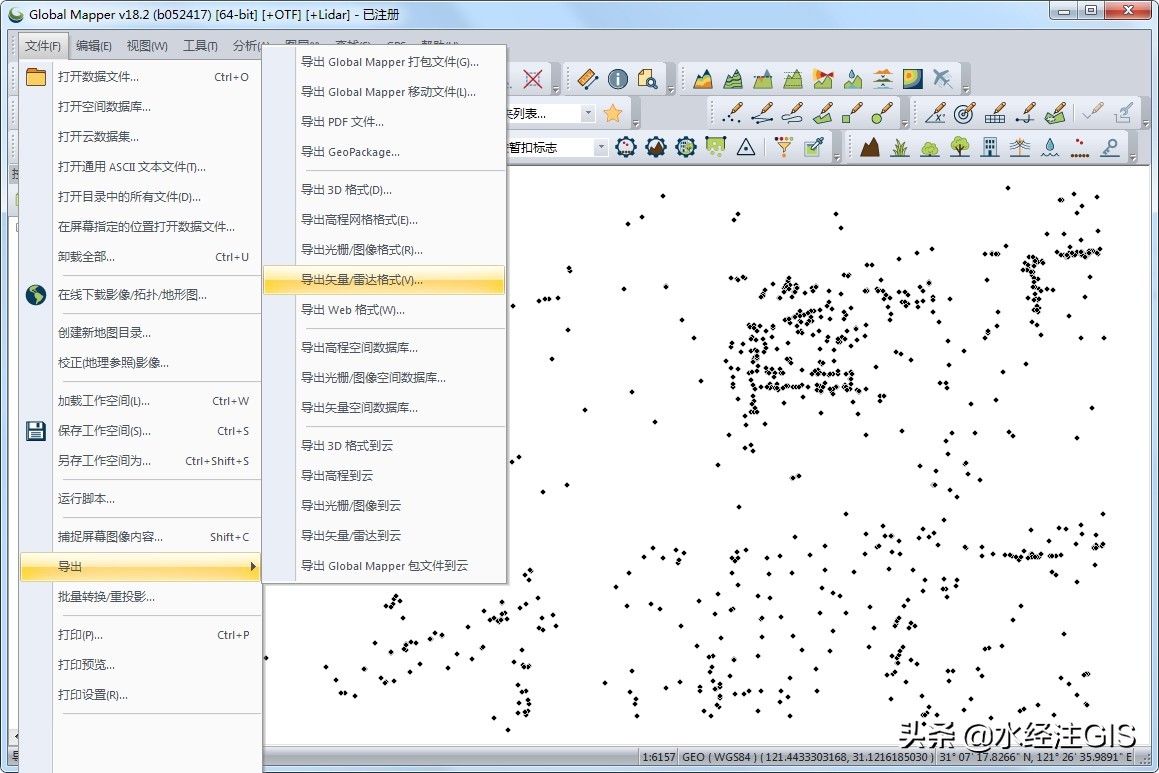Click the target range ring tool icon

coord(964,113)
